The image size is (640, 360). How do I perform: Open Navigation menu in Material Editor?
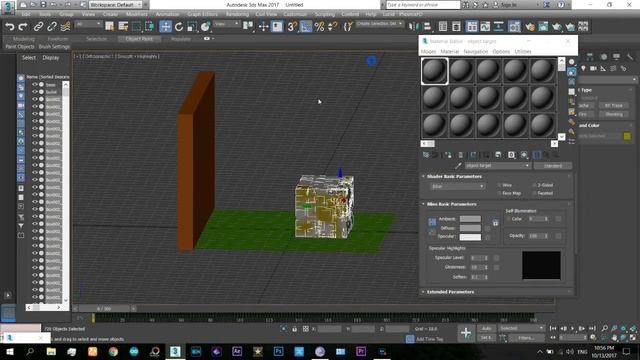(476, 52)
